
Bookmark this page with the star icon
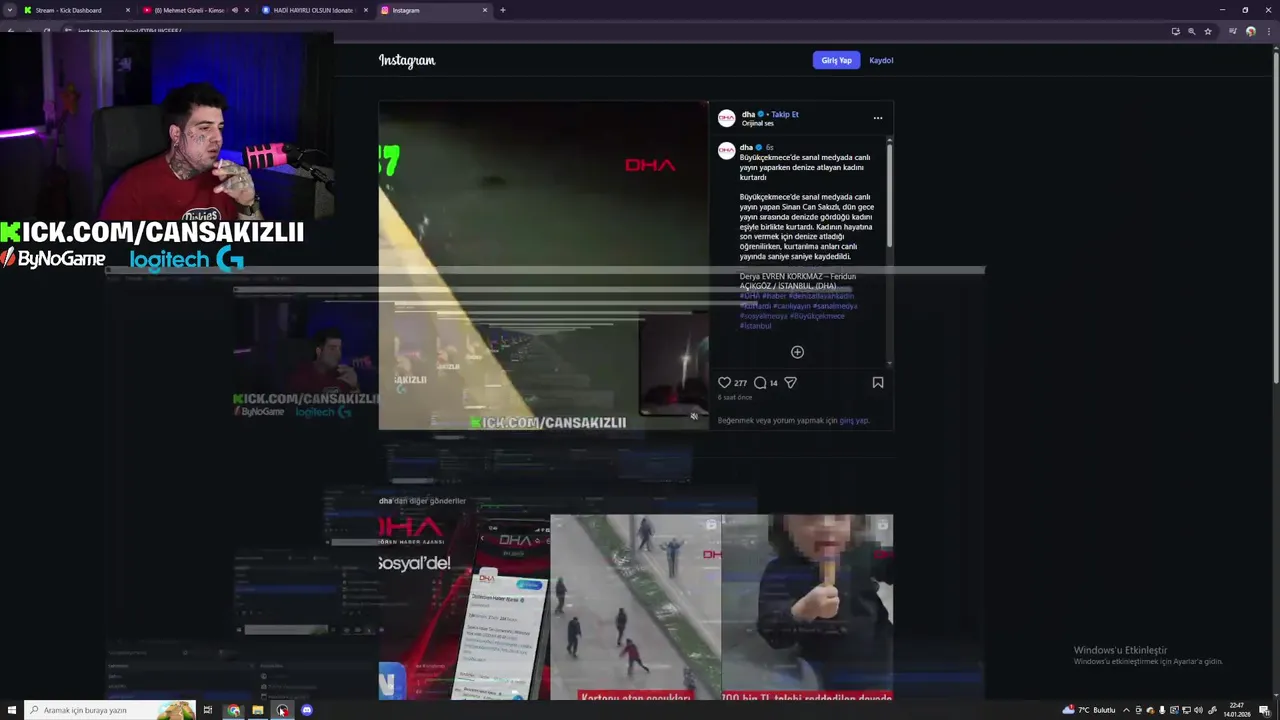[1208, 31]
